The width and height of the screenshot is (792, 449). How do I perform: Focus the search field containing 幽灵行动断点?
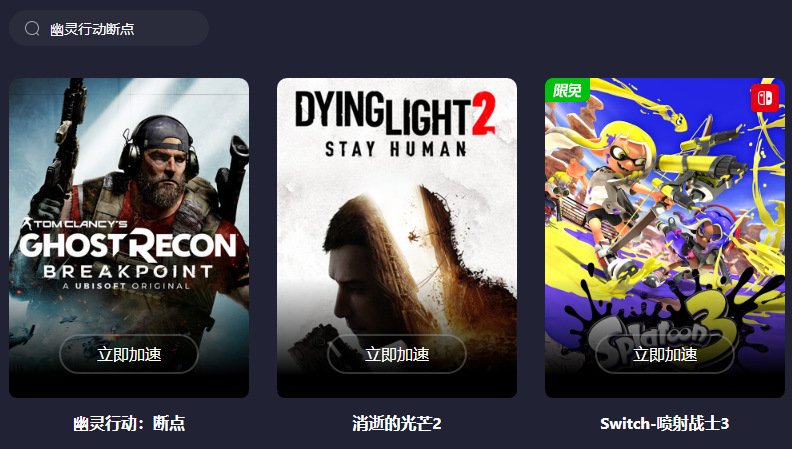pyautogui.click(x=109, y=28)
